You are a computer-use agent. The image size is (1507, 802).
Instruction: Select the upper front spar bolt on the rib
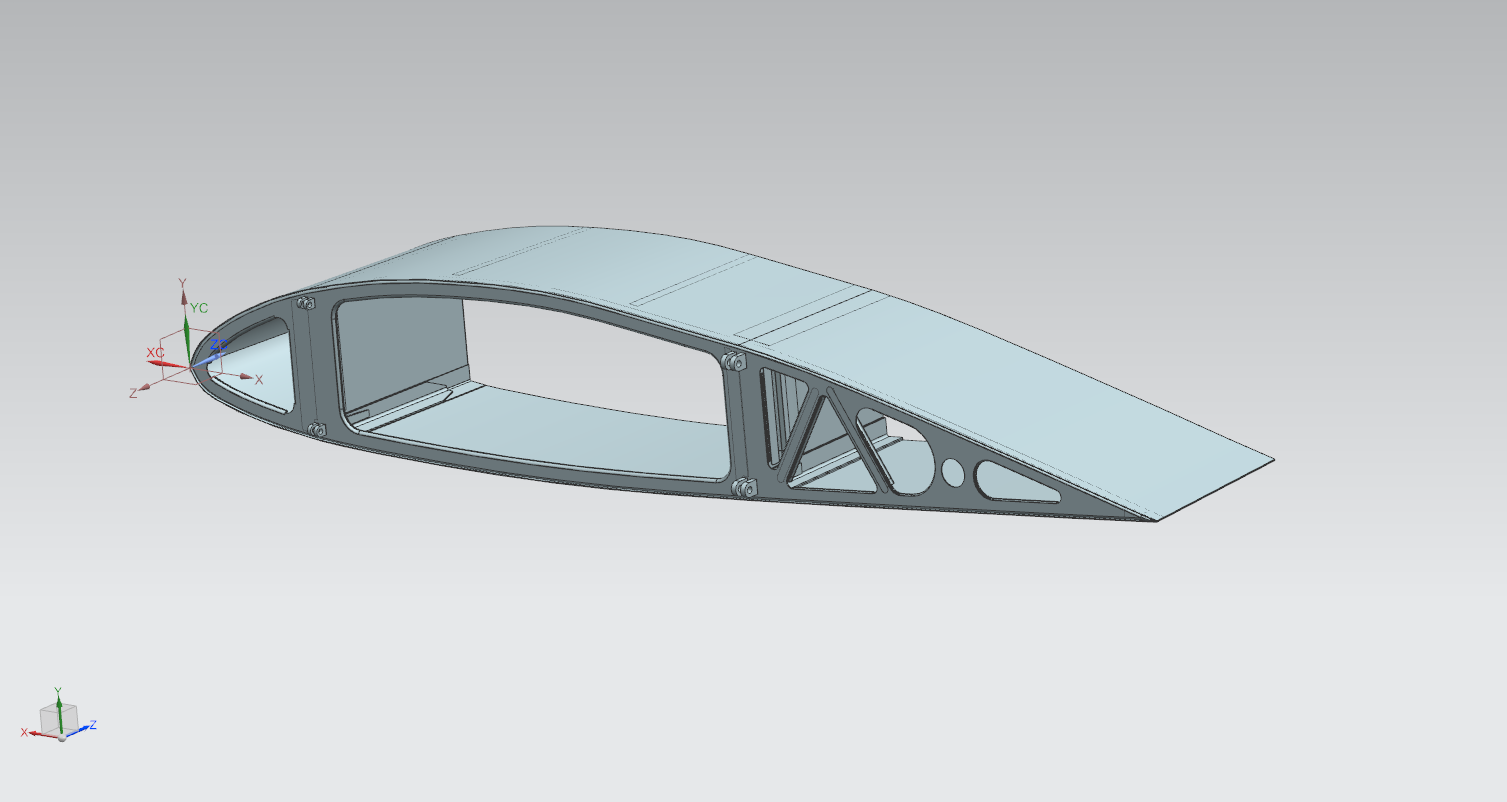click(x=306, y=303)
